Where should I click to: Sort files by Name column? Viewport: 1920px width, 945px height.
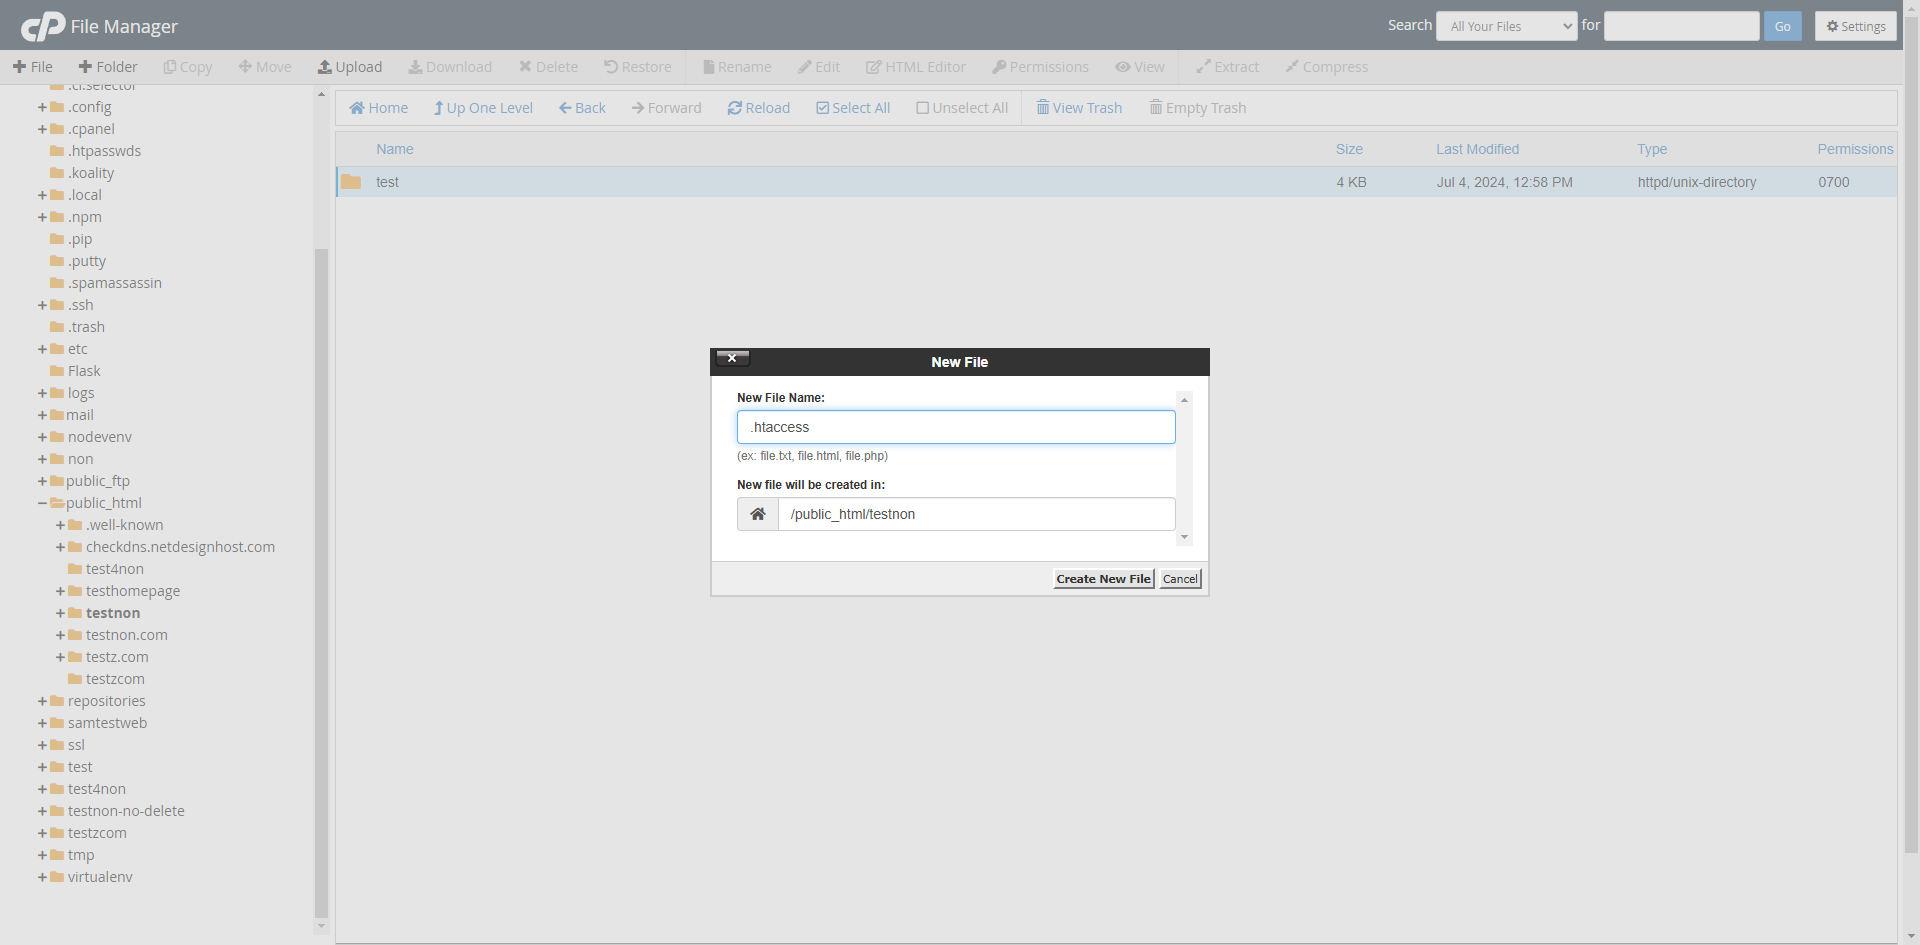pyautogui.click(x=395, y=149)
